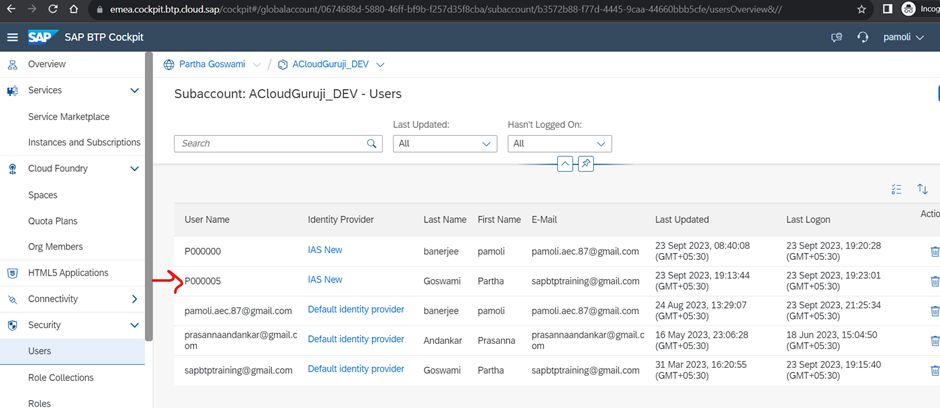940x408 pixels.
Task: Open table column settings icon
Action: [896, 189]
